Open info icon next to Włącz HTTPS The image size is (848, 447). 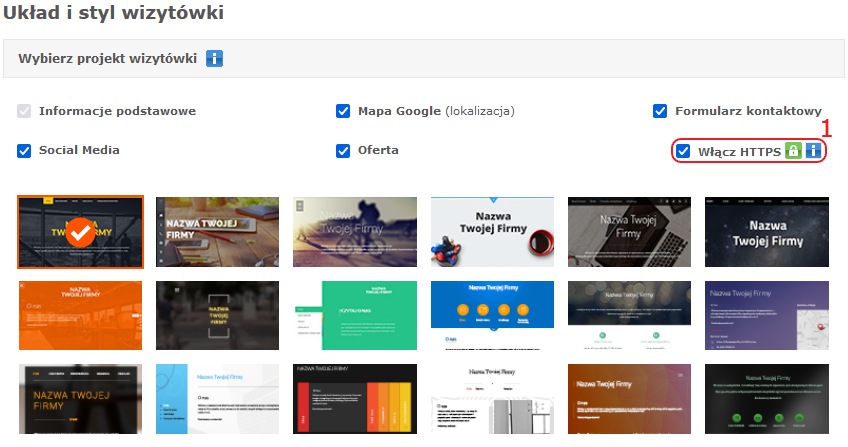813,151
